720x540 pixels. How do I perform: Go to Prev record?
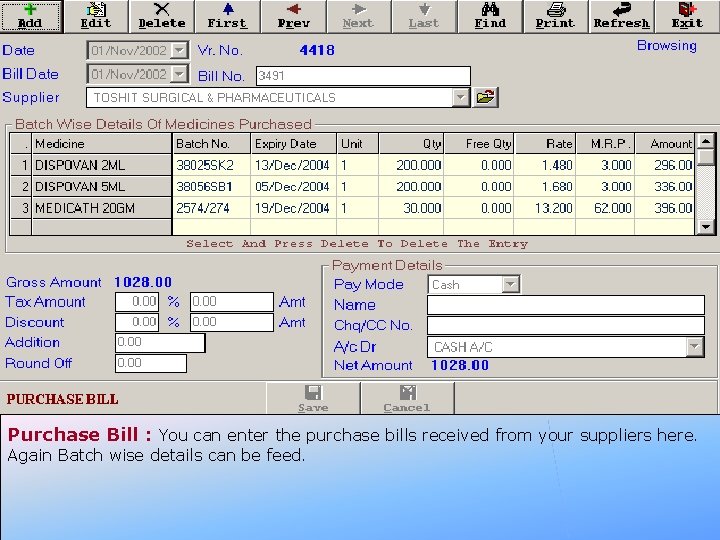pos(293,17)
